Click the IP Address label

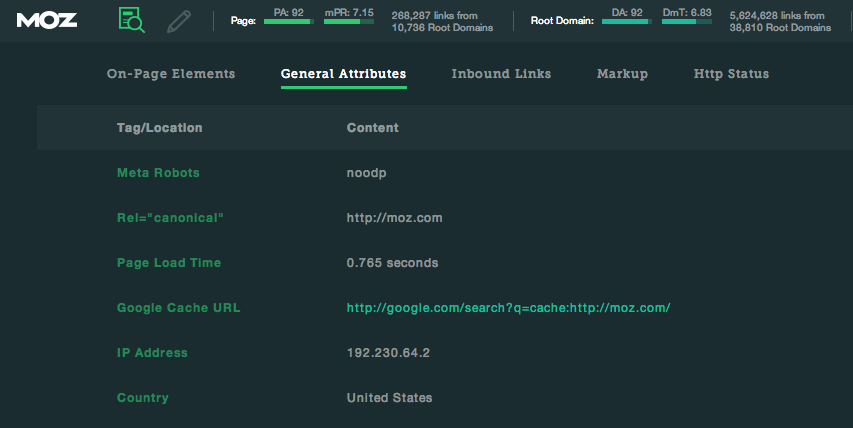pos(152,353)
